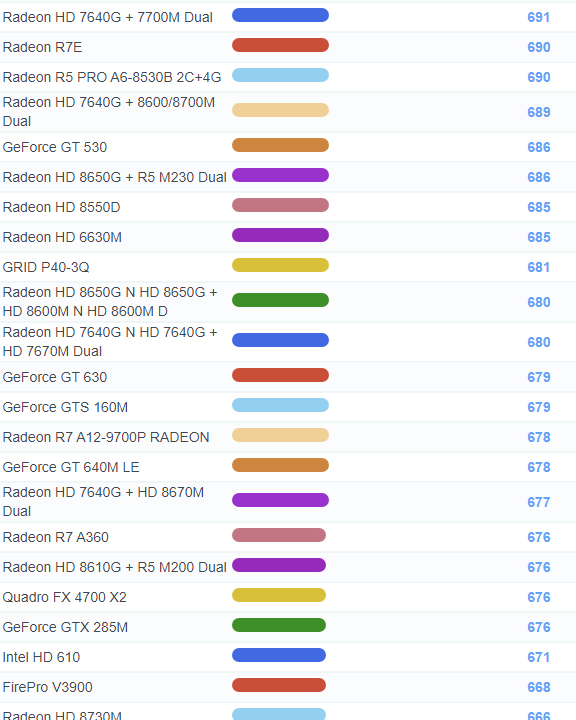Click the 668 score of FirePro V3900
The image size is (576, 720).
tap(539, 687)
